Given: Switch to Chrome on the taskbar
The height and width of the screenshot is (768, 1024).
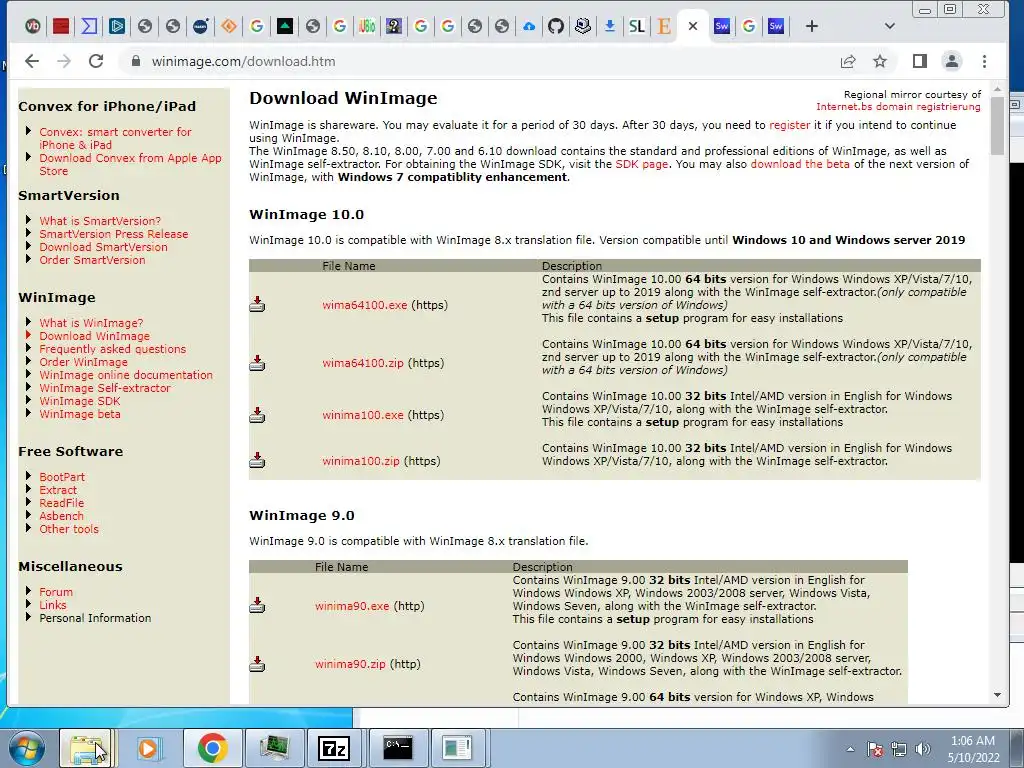Looking at the screenshot, I should pos(212,748).
